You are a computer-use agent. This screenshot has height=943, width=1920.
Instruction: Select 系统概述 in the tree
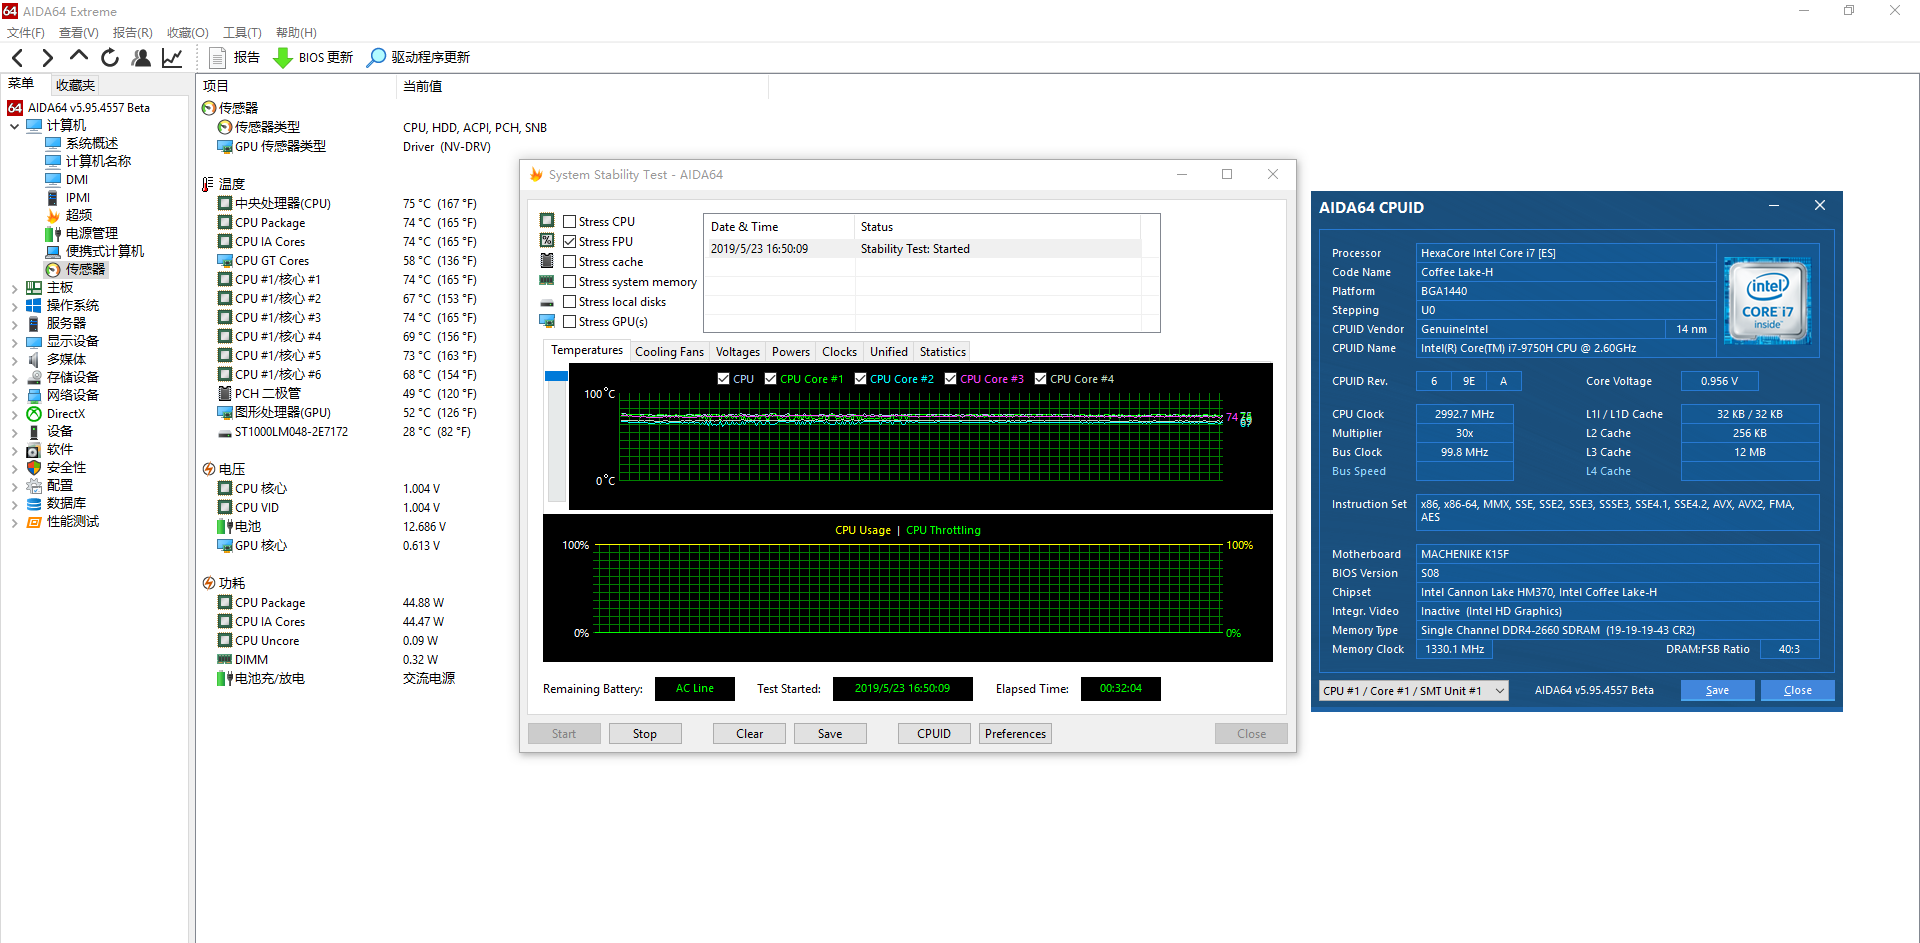click(92, 143)
